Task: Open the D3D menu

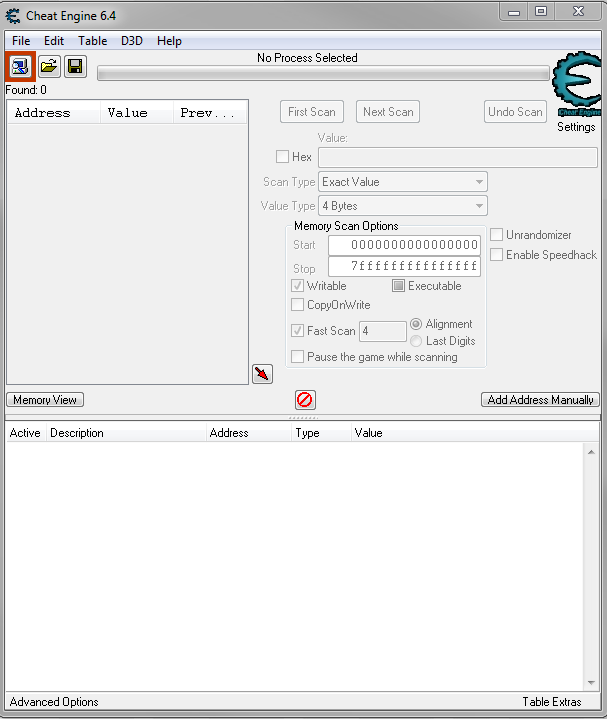Action: click(x=132, y=41)
